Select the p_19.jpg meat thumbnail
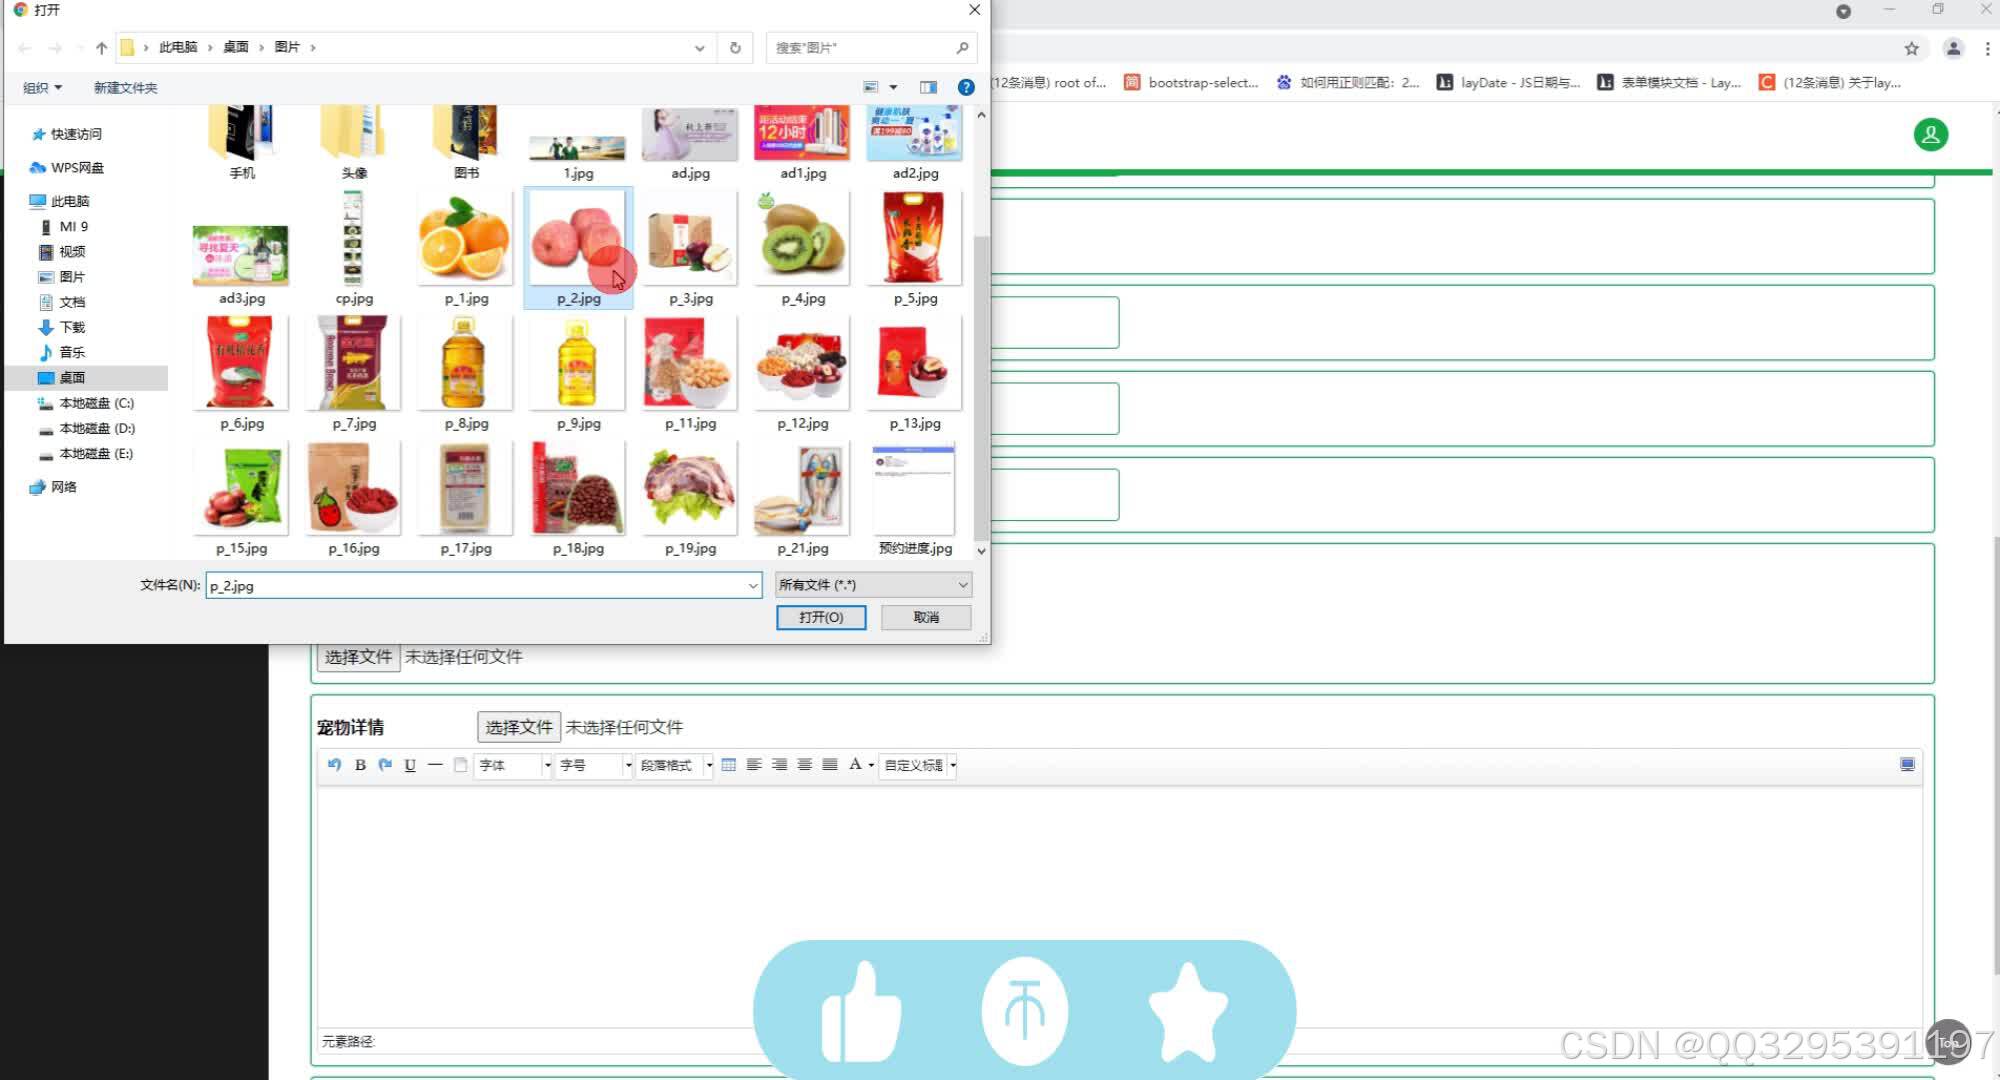The height and width of the screenshot is (1080, 2000). pos(691,498)
